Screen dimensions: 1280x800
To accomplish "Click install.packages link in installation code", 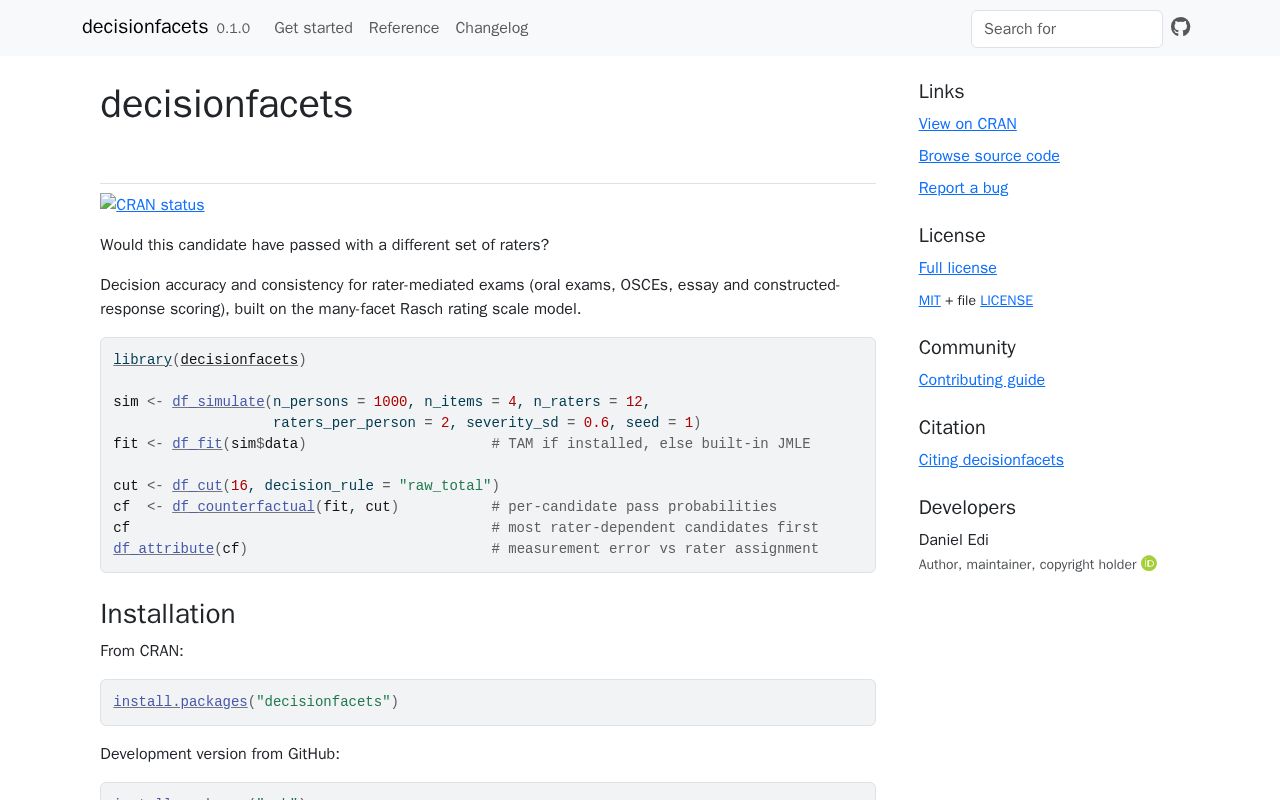I will (x=180, y=702).
